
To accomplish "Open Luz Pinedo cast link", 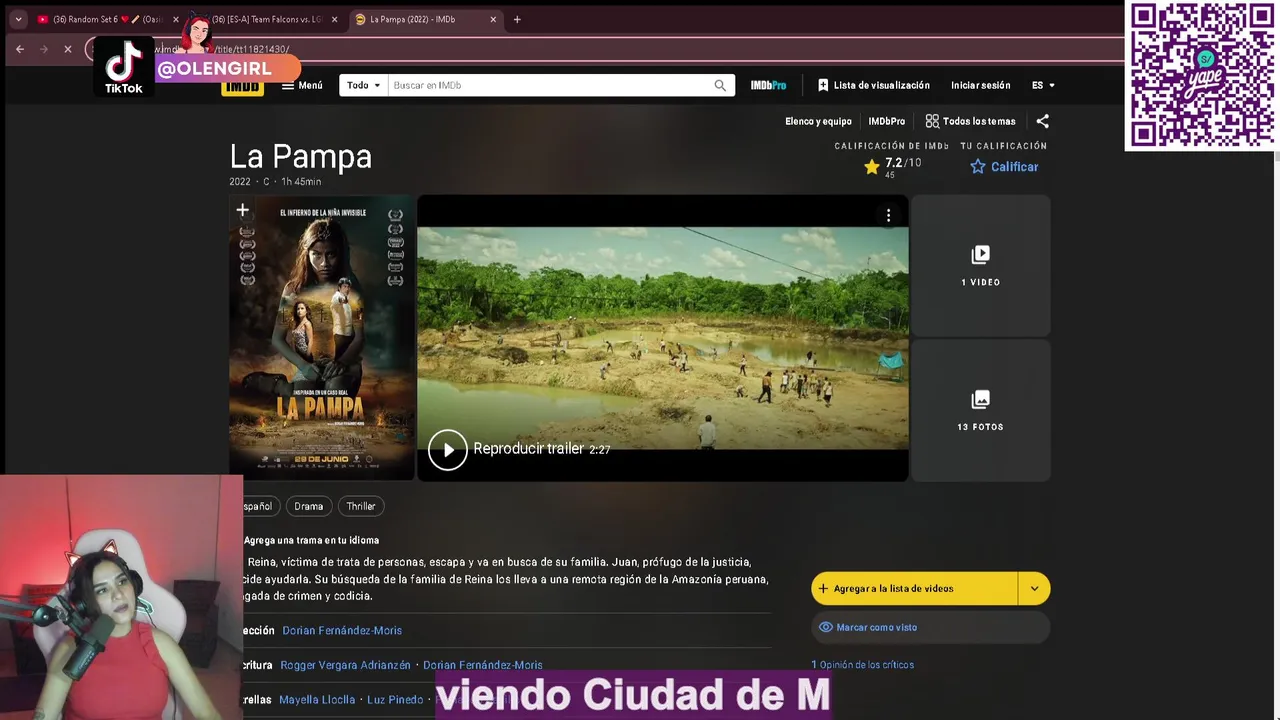I will click(x=395, y=700).
